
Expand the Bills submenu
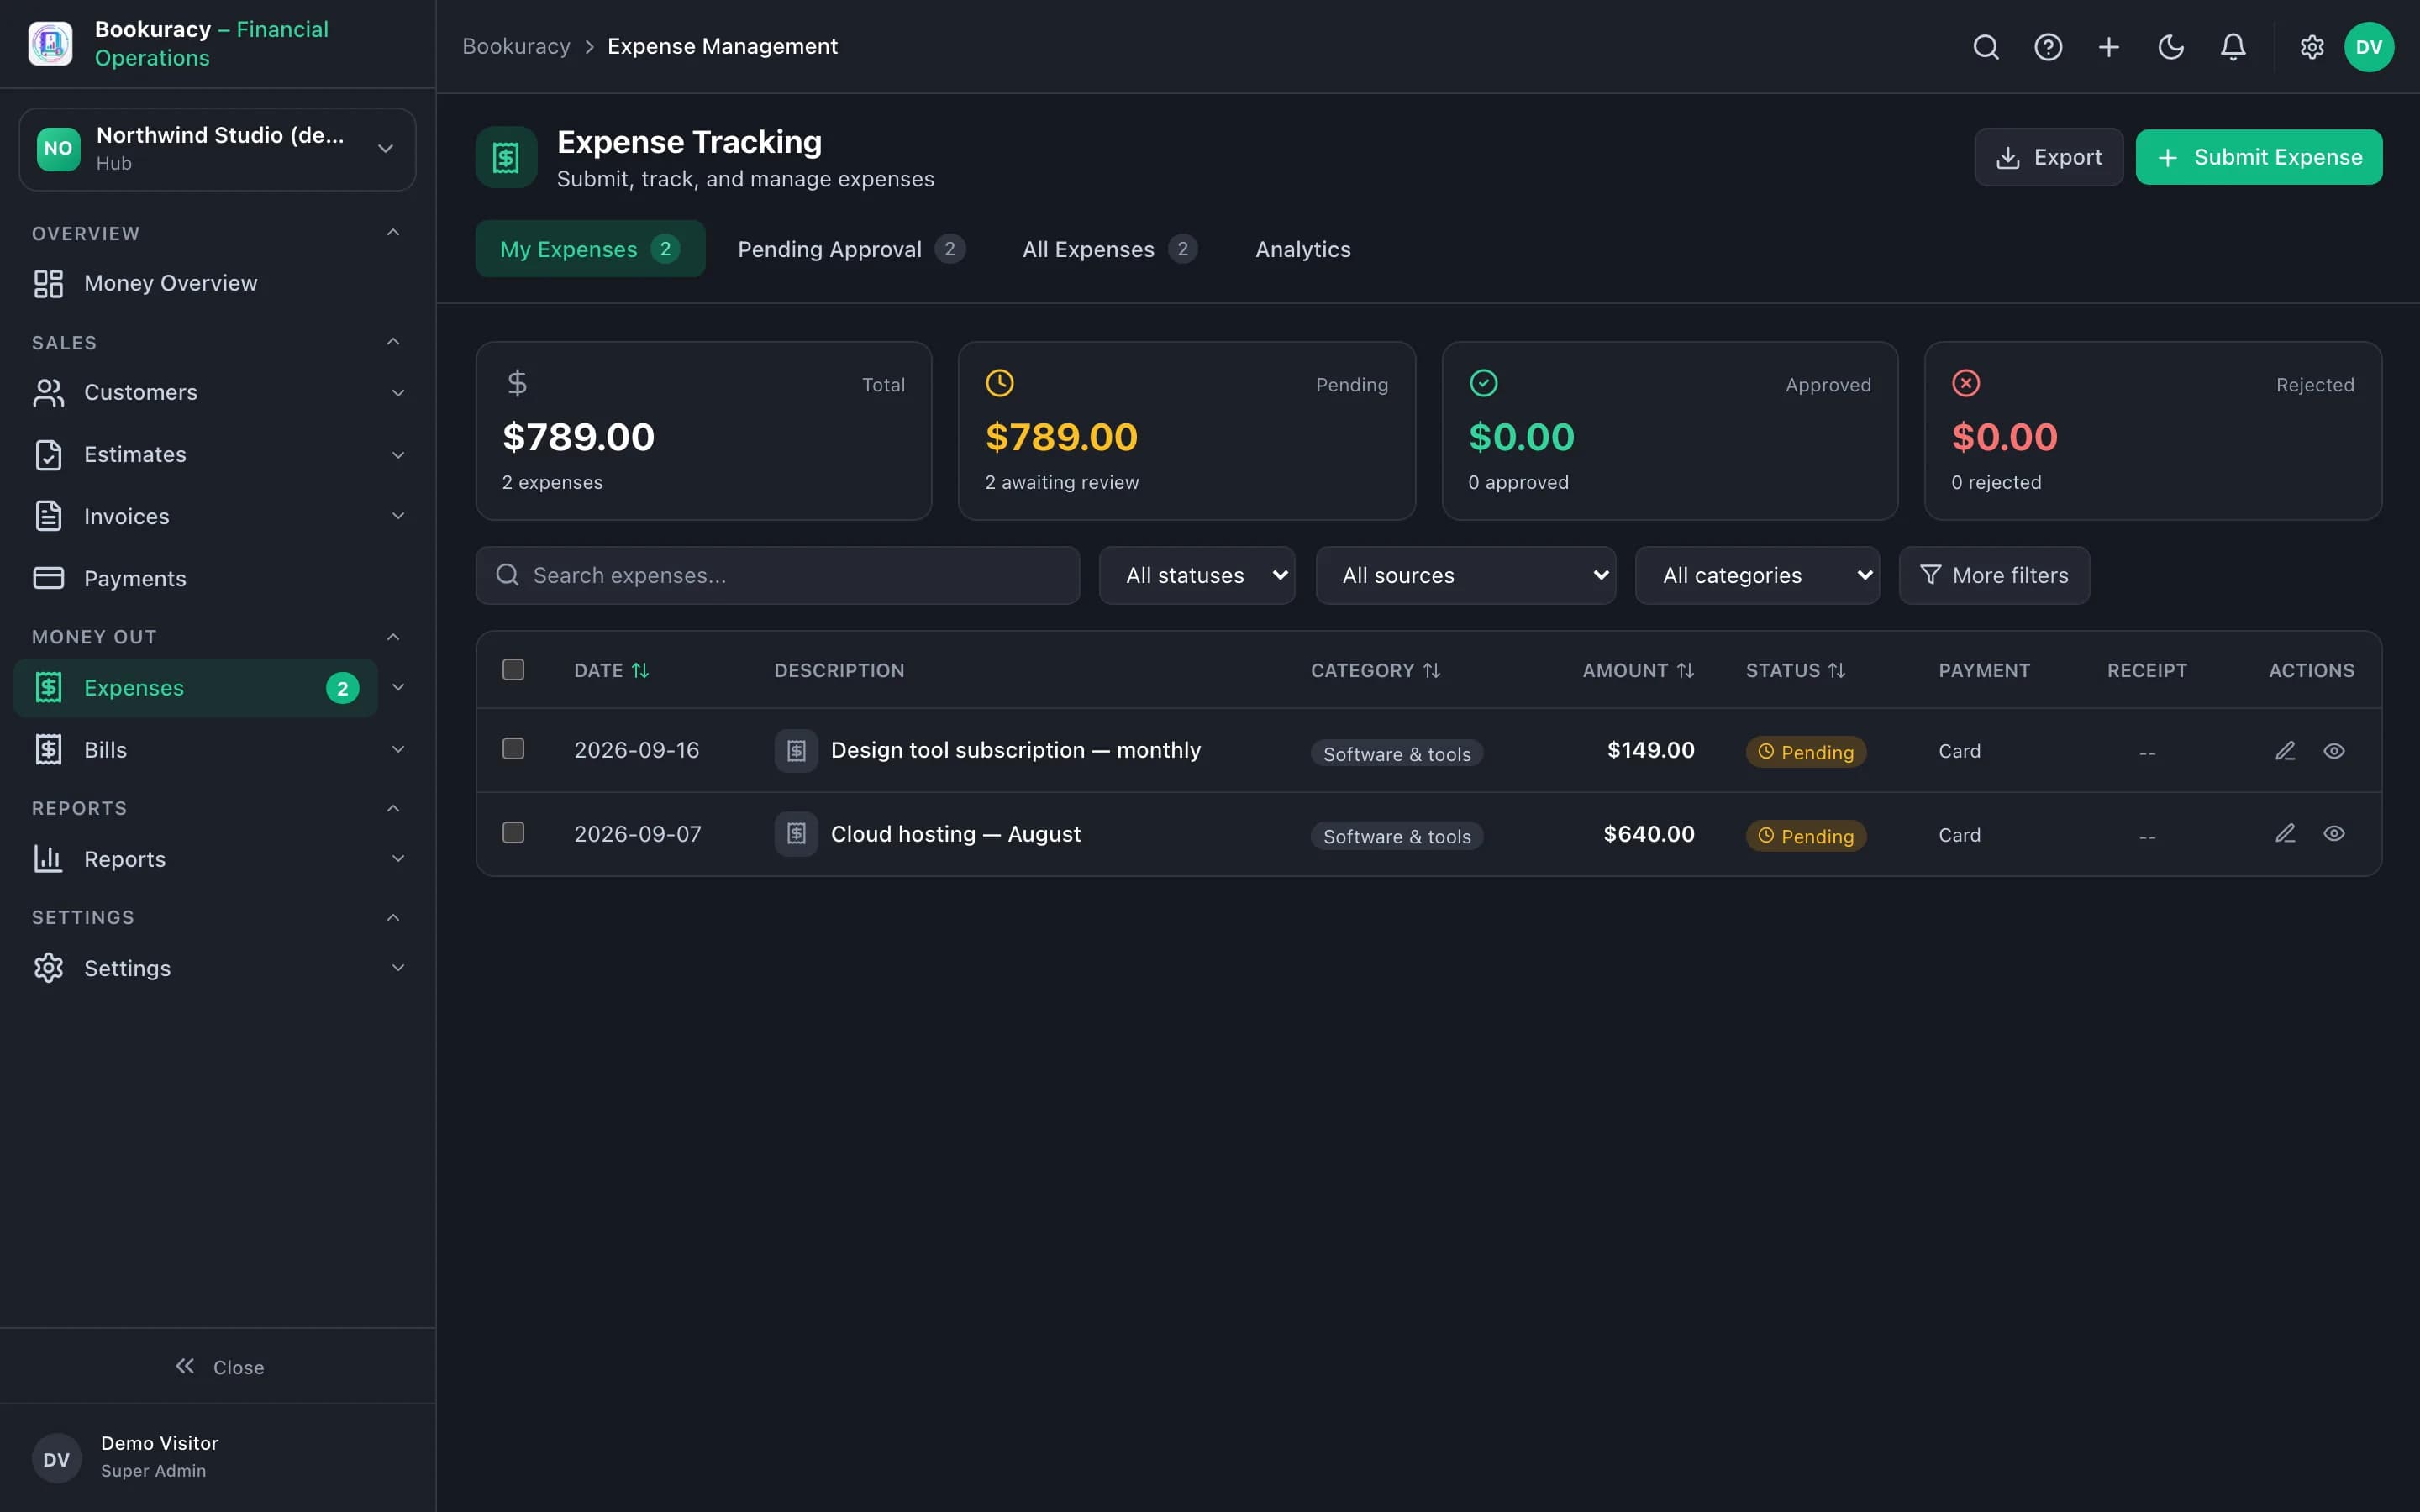click(x=398, y=750)
